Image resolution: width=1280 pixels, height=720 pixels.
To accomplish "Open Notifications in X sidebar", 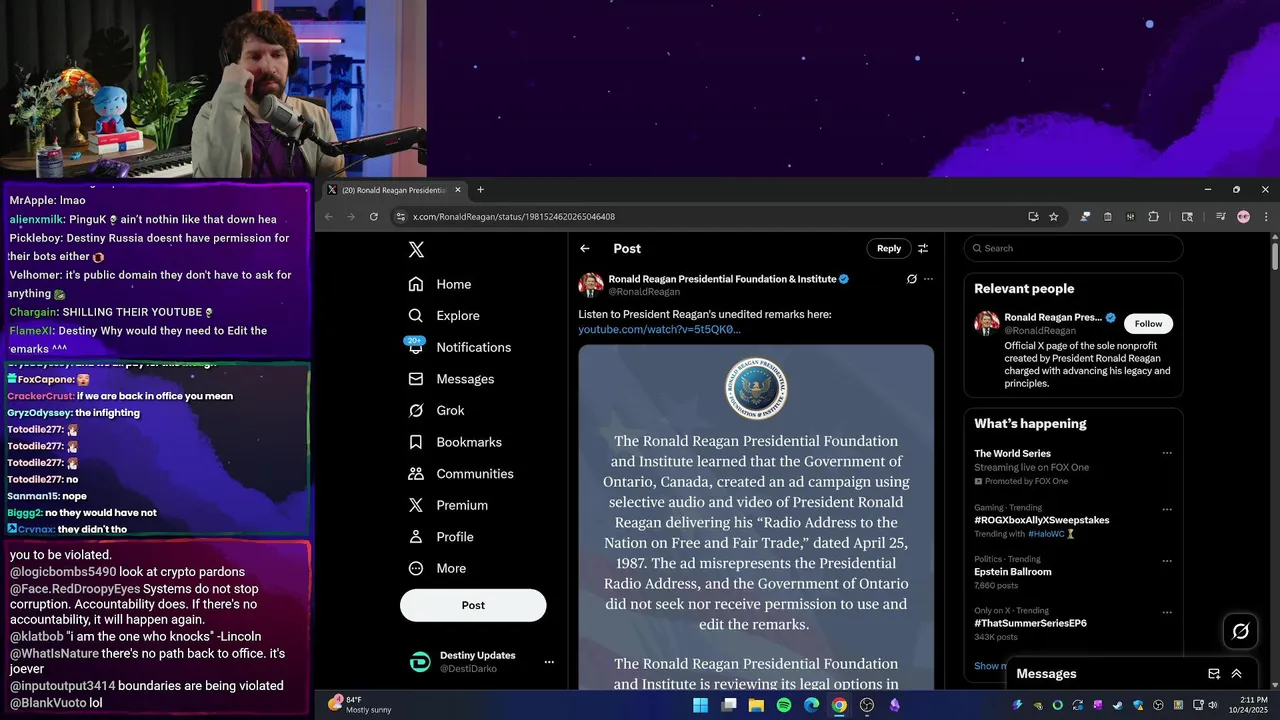I will tap(459, 347).
